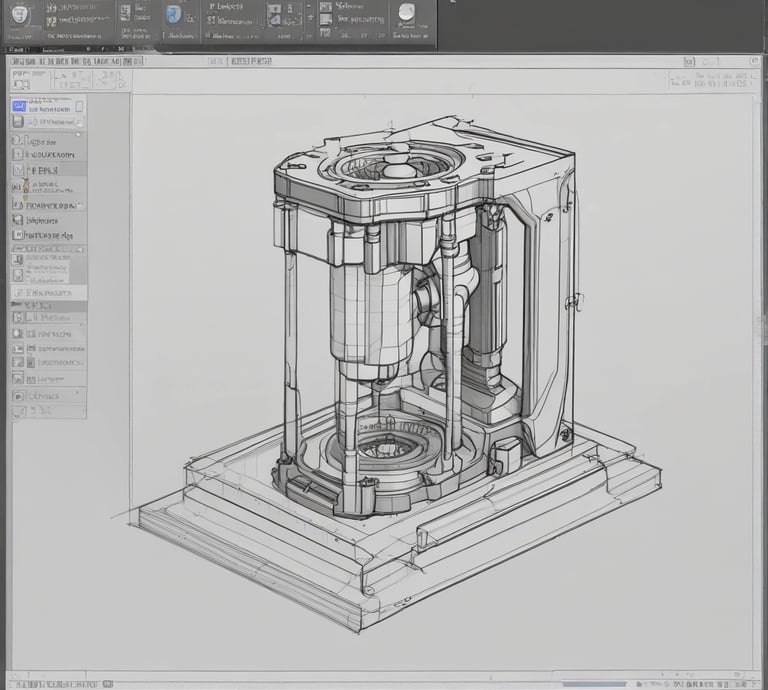This screenshot has width=768, height=690.
Task: Click the white sphere icon at the ribbon's right end
Action: [x=406, y=14]
